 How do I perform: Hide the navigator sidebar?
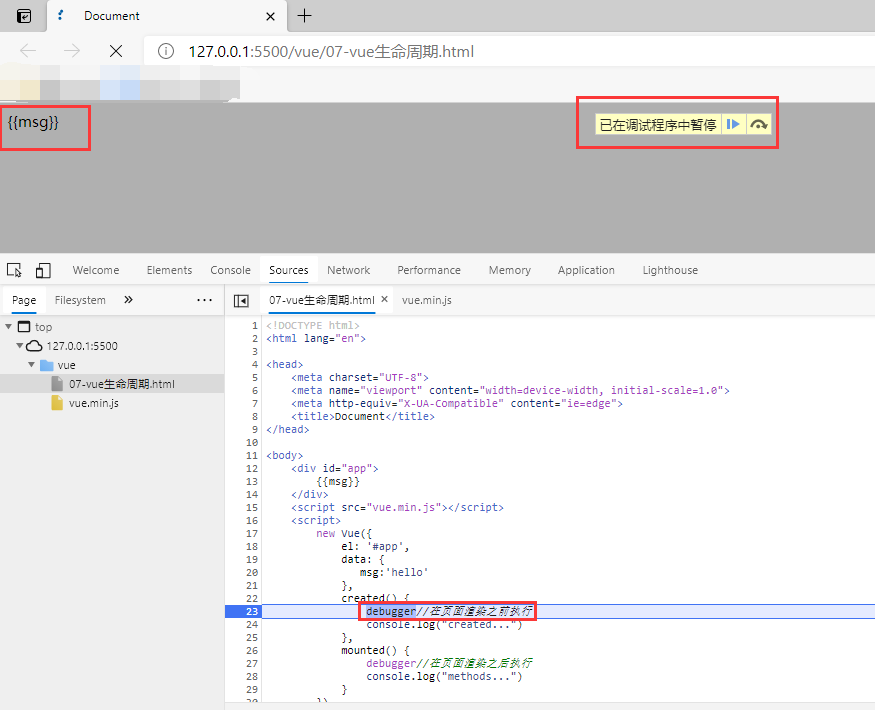241,301
